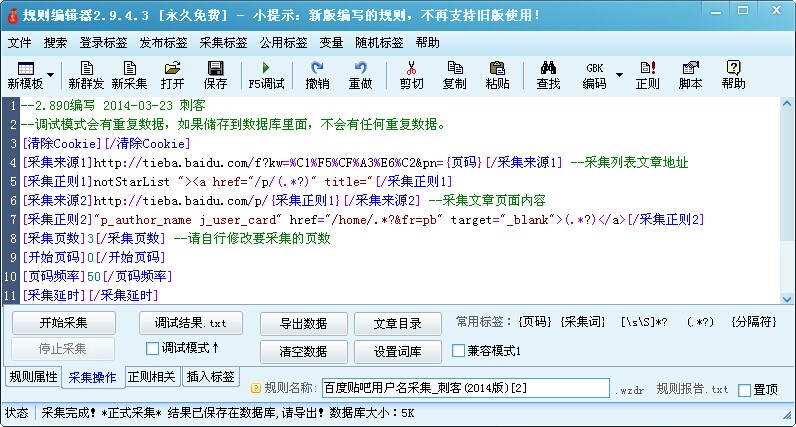Viewport: 796px width, 427px height.
Task: Open the 发布标签 menu
Action: (x=163, y=43)
